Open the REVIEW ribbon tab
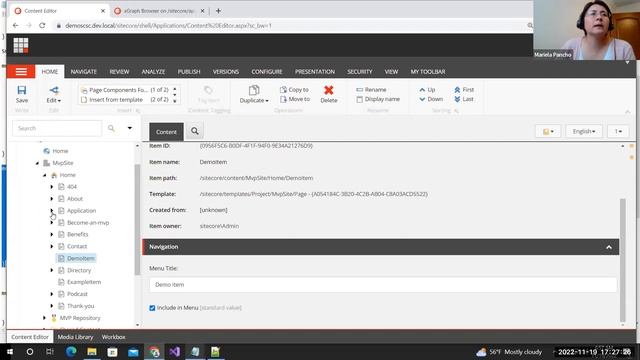Screen dimensions: 640x360 click(119, 72)
